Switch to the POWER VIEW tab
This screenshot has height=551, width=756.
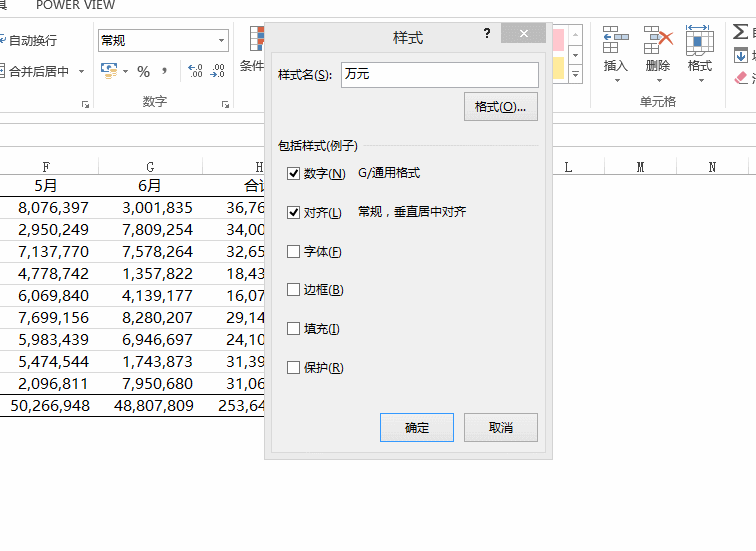(x=75, y=6)
